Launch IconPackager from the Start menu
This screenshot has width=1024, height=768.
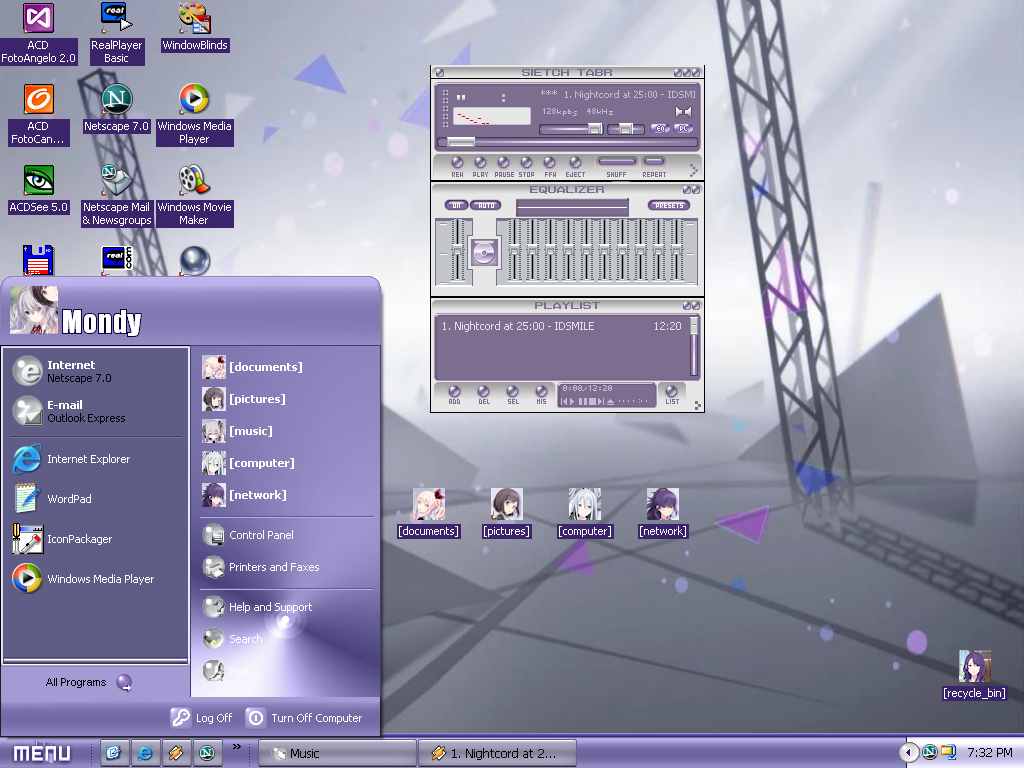79,539
